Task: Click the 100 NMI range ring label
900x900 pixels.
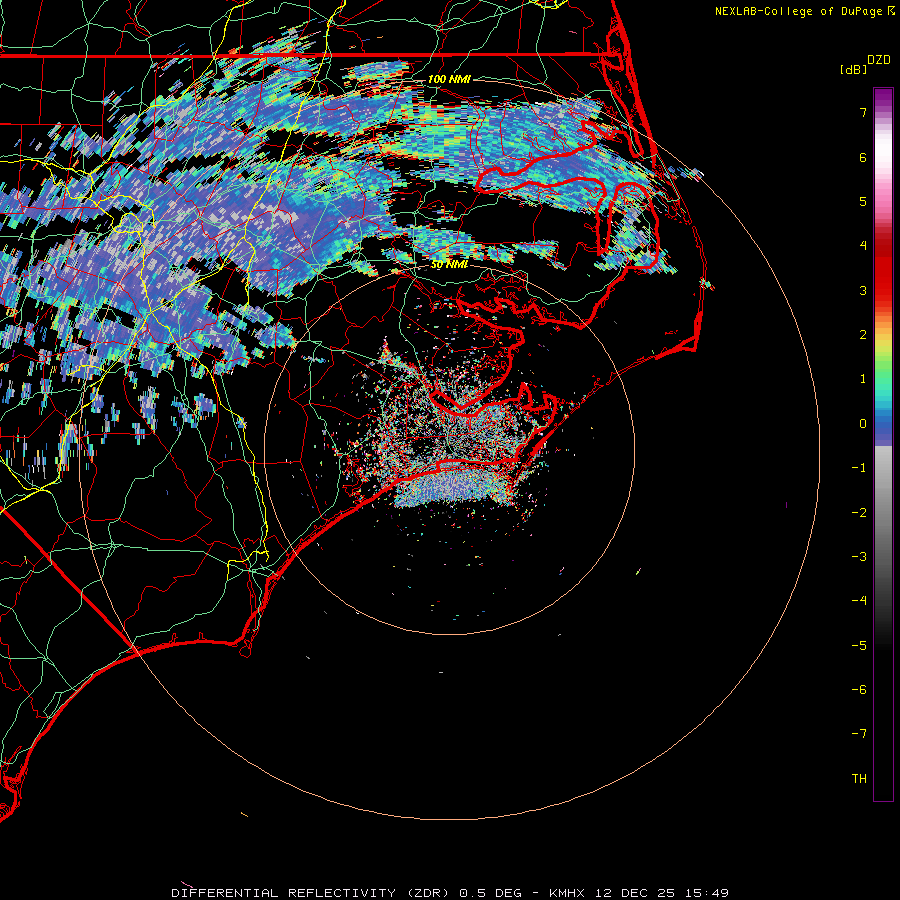Action: (449, 79)
